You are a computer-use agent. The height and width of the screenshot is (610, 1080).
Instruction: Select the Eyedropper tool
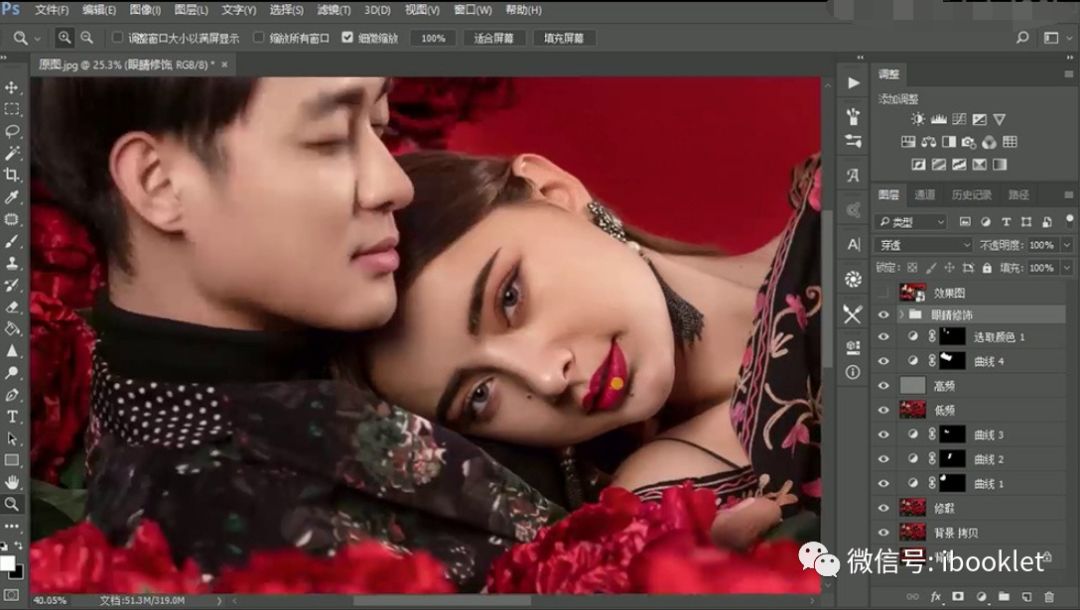[11, 192]
